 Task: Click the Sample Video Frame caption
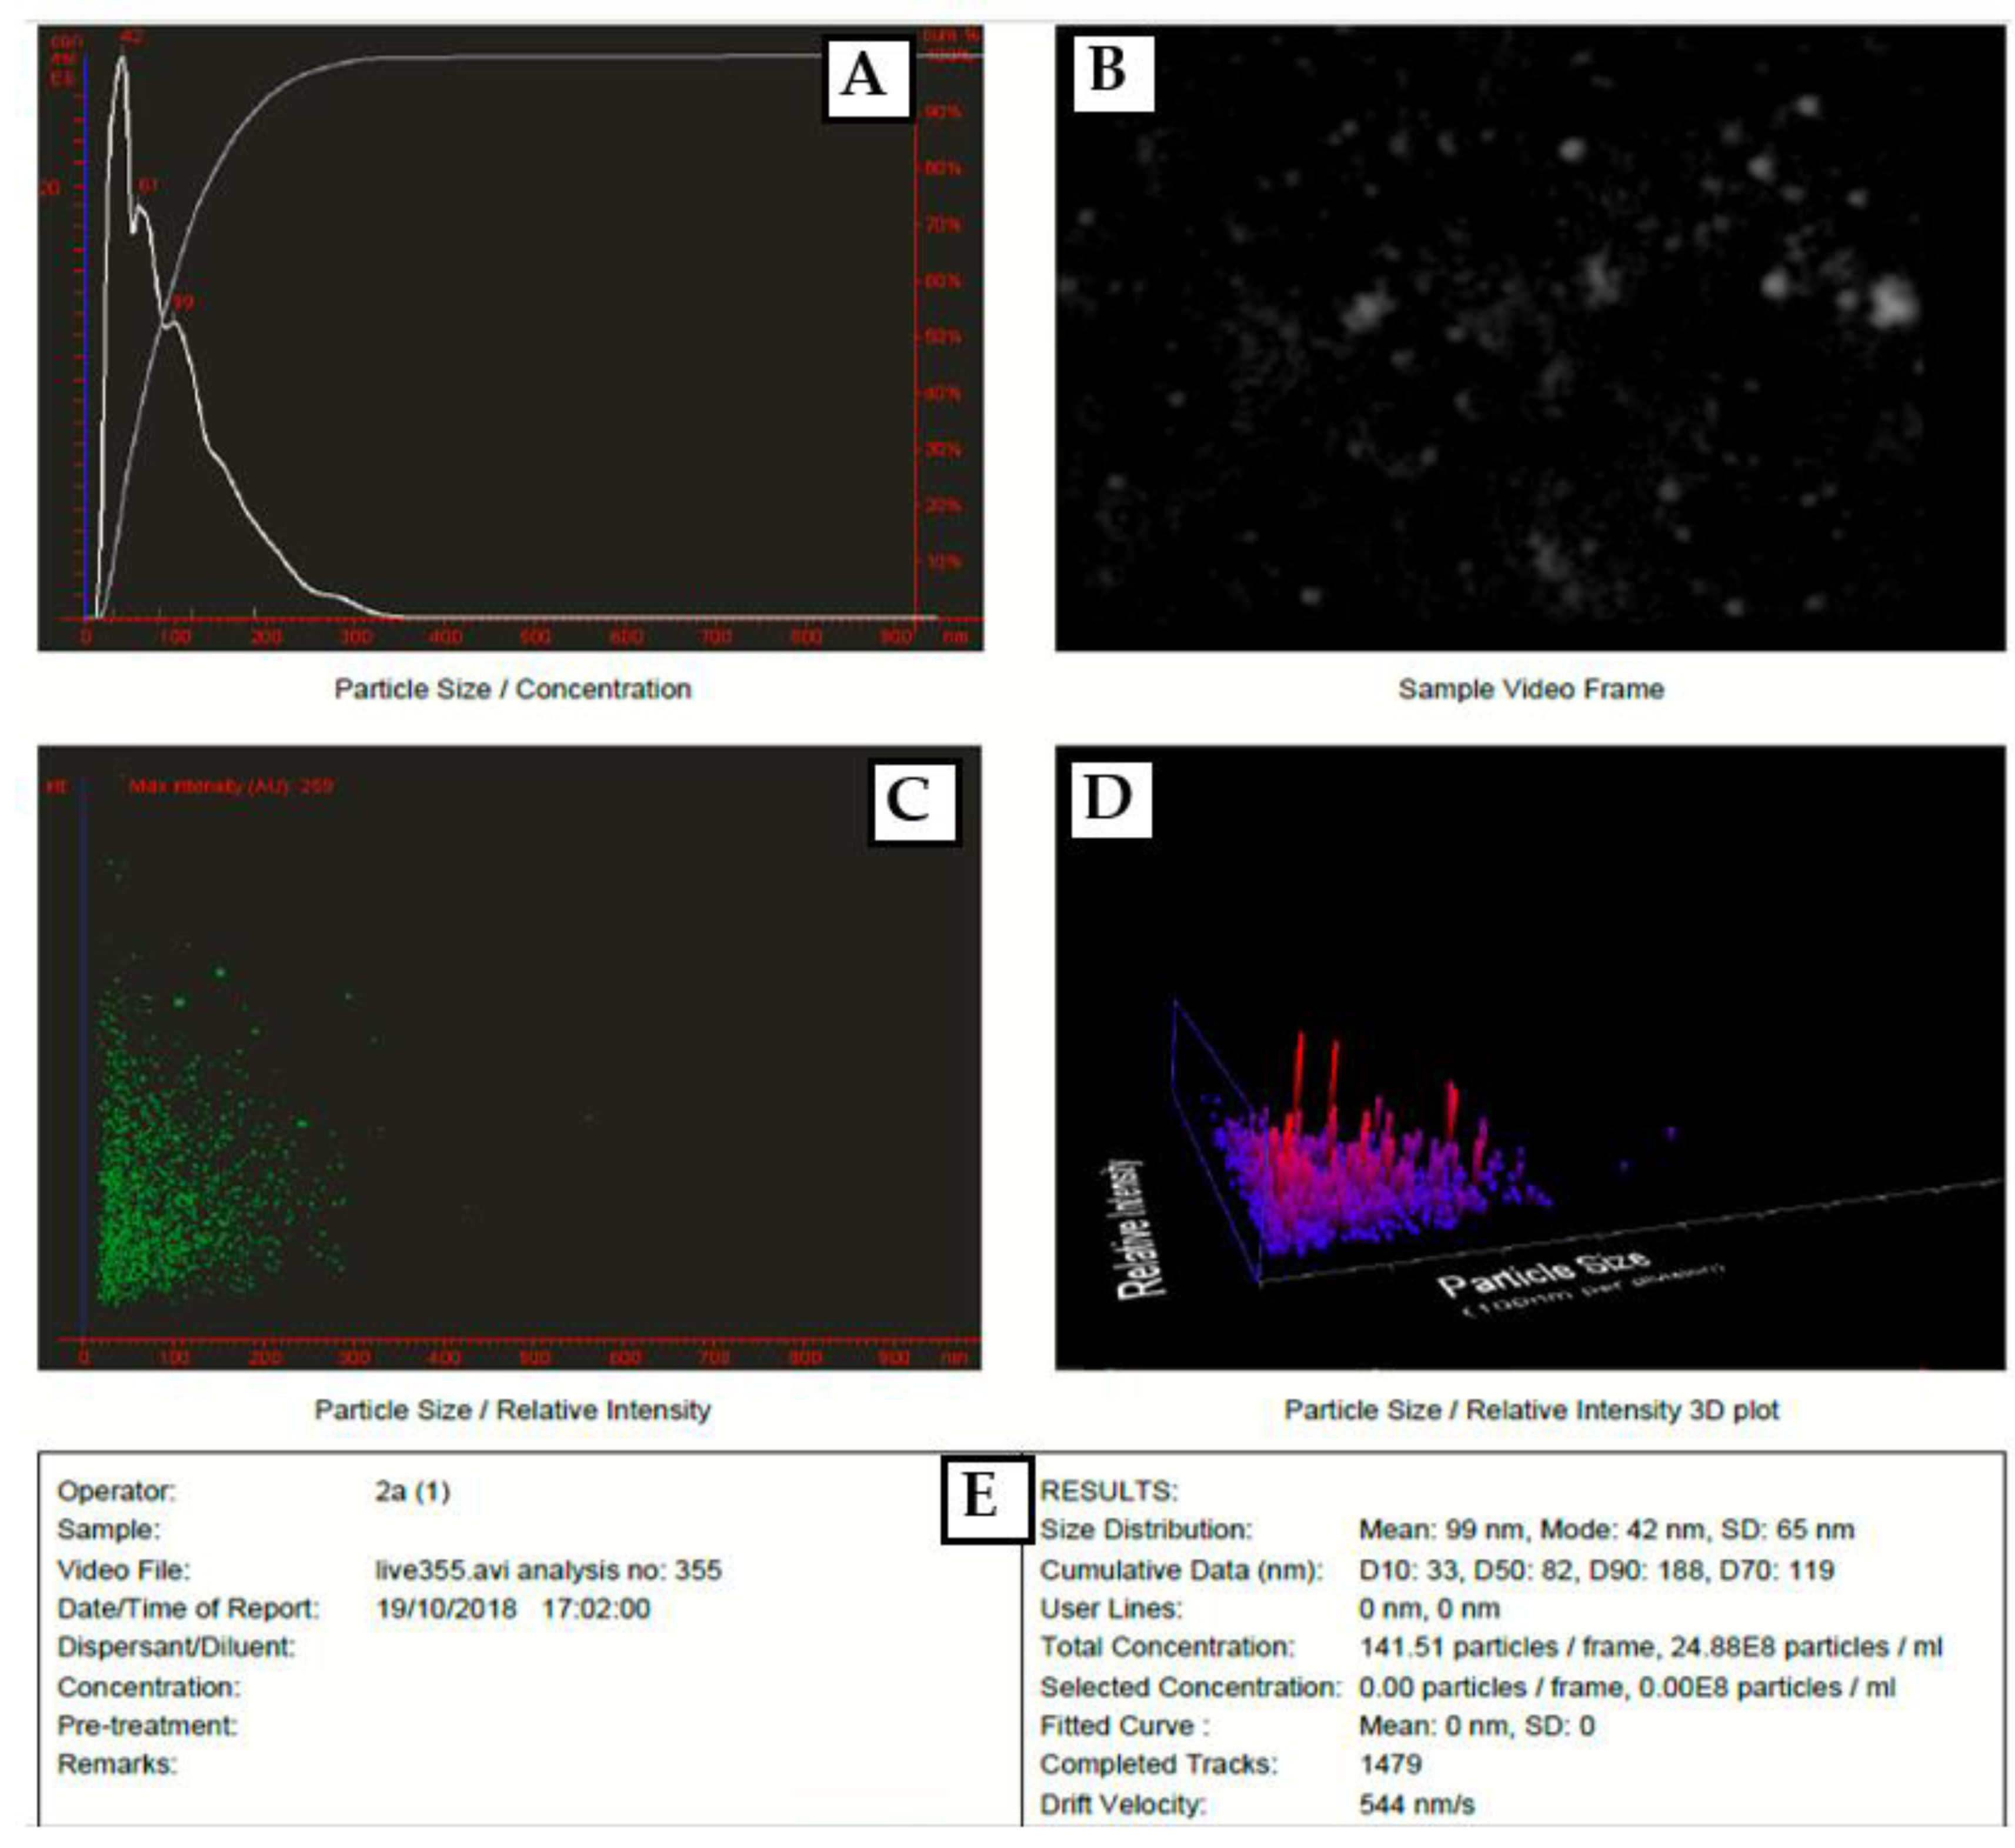click(x=1530, y=689)
